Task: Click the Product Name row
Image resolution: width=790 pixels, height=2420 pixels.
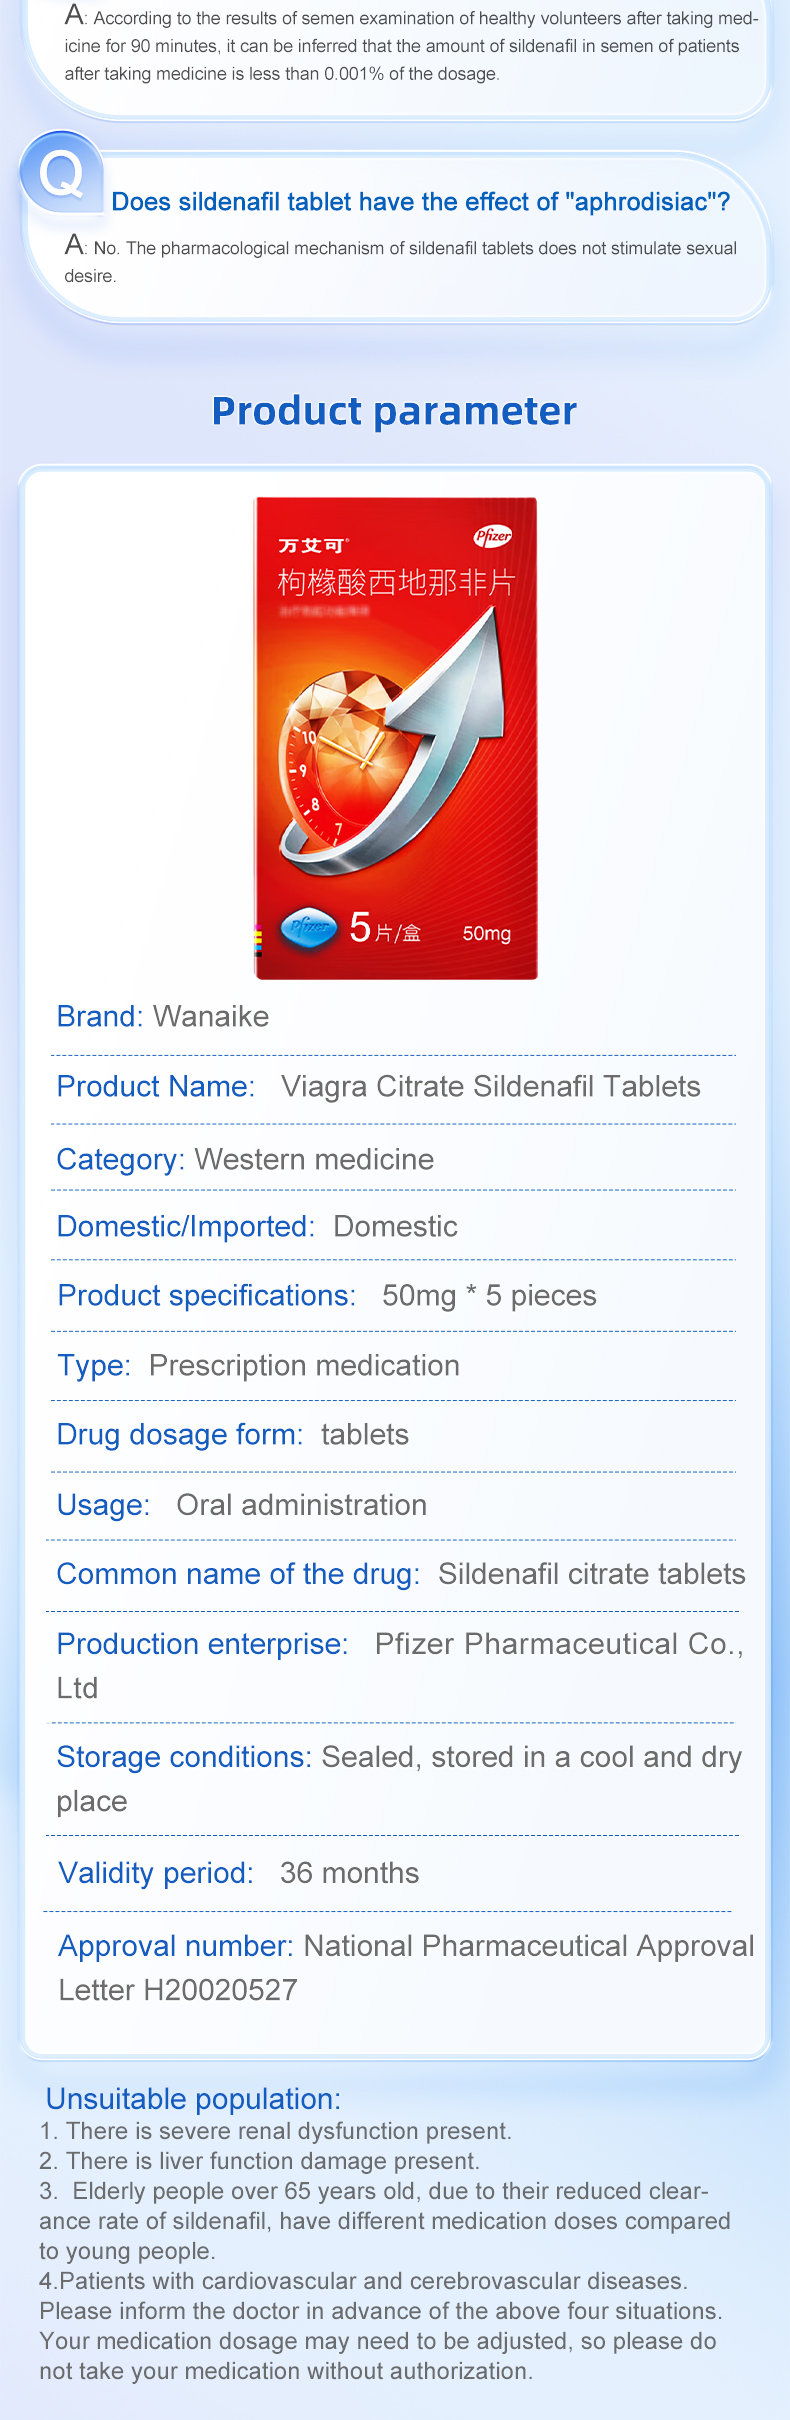Action: [378, 1087]
